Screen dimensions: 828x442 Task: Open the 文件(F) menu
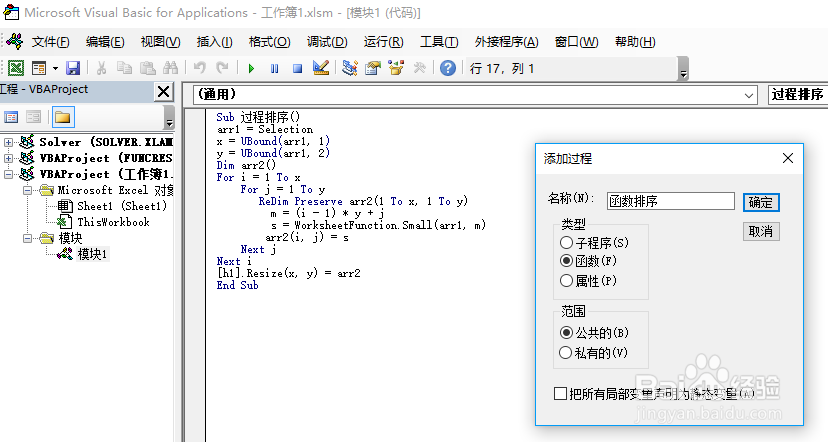[51, 42]
